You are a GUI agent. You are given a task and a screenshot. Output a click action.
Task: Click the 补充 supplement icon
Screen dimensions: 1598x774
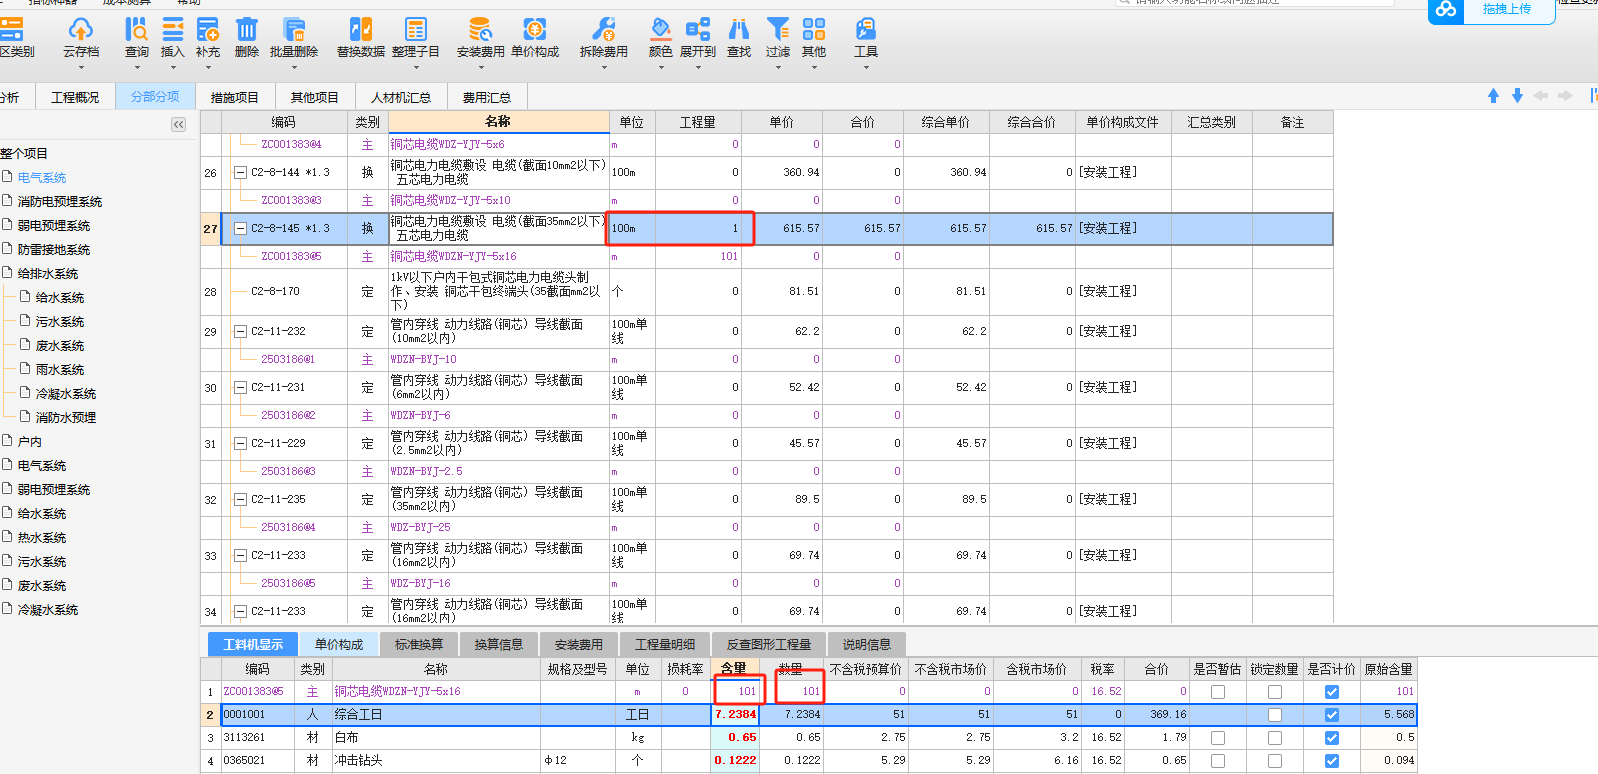(x=208, y=29)
